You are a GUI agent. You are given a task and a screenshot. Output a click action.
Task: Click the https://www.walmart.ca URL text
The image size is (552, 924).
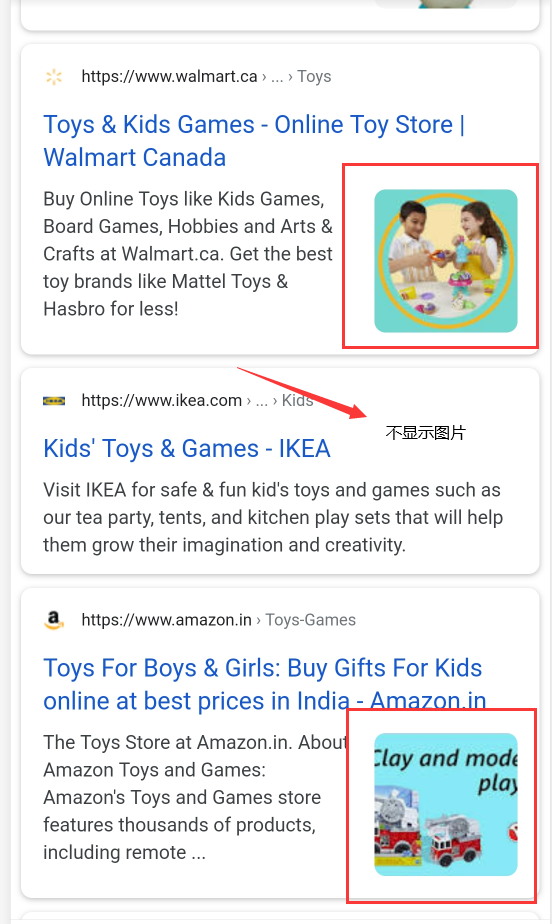(169, 77)
